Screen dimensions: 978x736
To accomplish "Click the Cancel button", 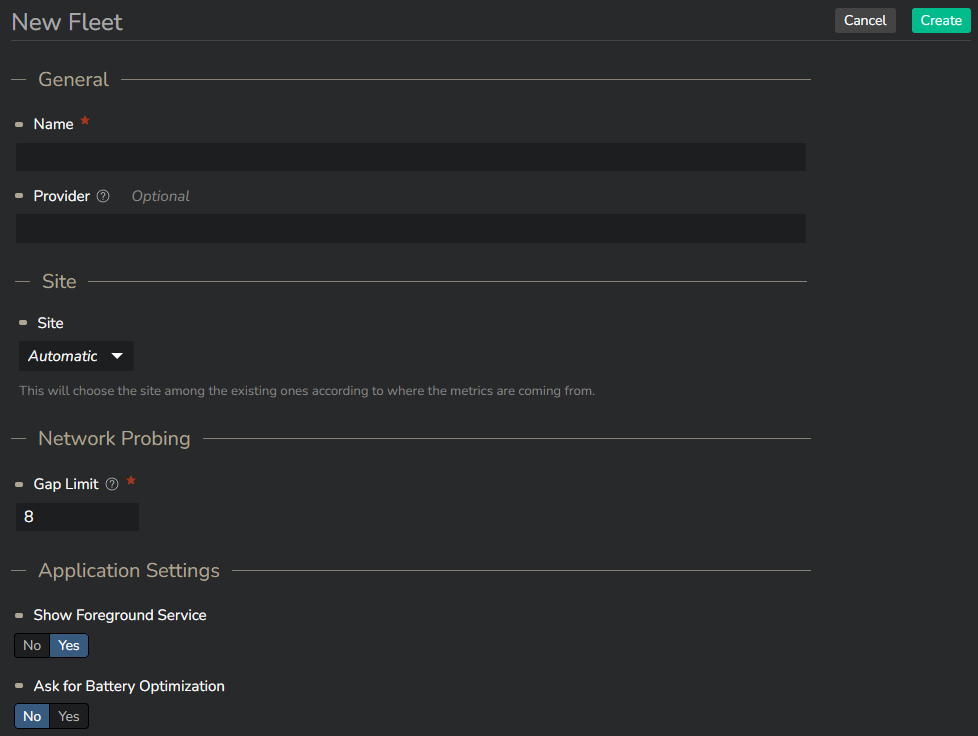I will 865,21.
